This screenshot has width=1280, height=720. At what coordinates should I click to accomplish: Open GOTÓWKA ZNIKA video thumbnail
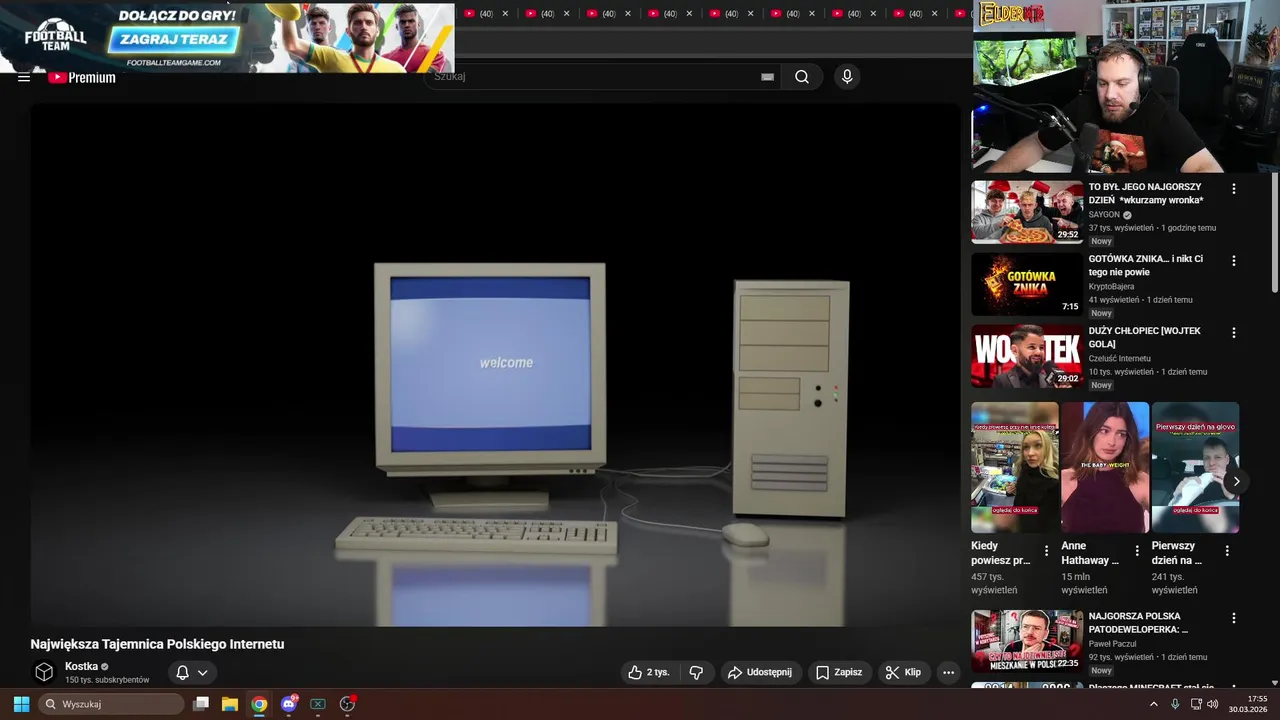(x=1027, y=284)
